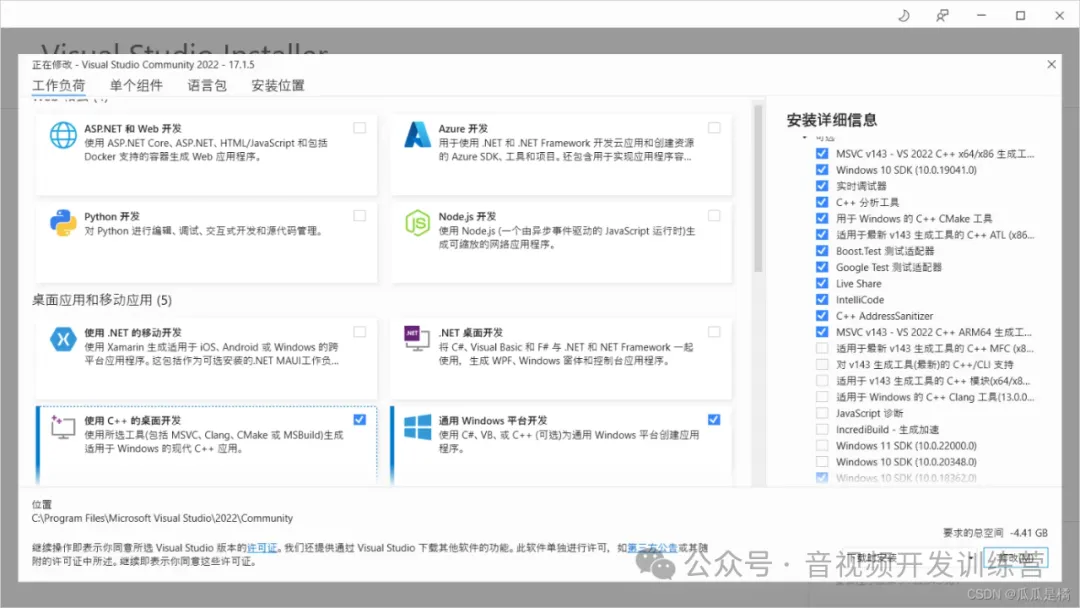
Task: Click the Node.js development workload icon
Action: pyautogui.click(x=417, y=223)
